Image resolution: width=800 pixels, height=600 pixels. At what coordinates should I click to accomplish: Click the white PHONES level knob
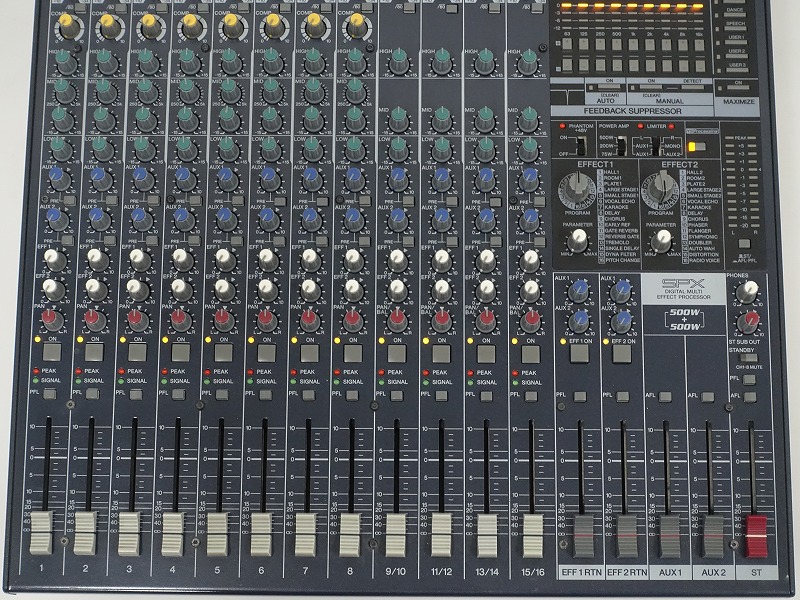(741, 291)
